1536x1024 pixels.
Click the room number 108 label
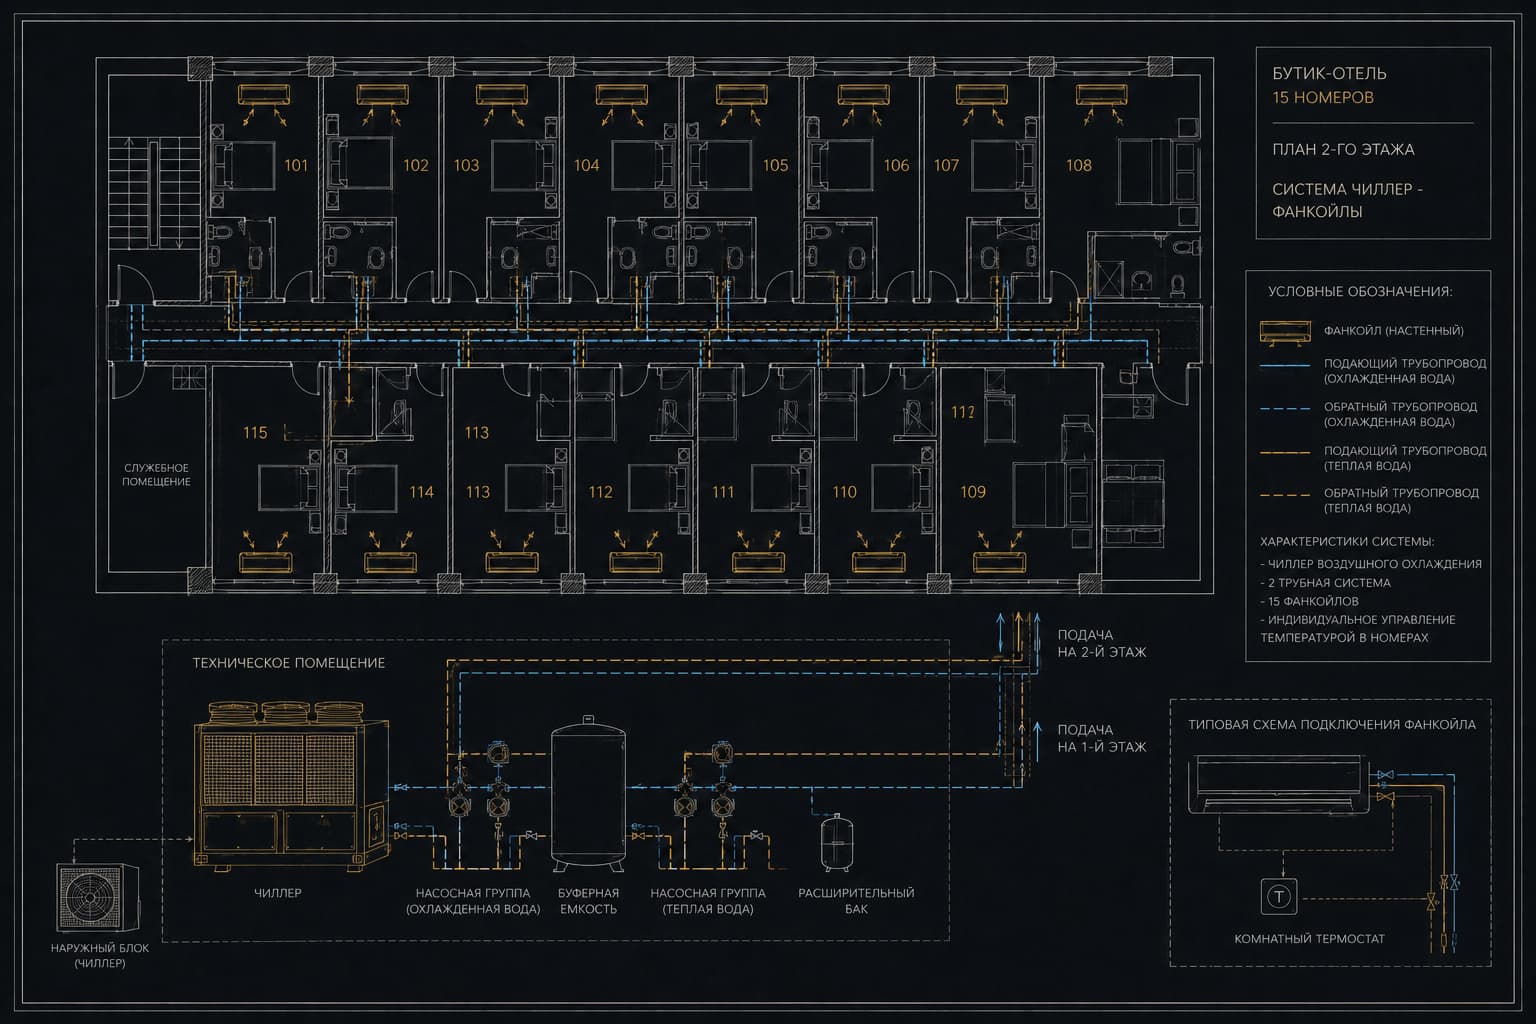pyautogui.click(x=1078, y=165)
